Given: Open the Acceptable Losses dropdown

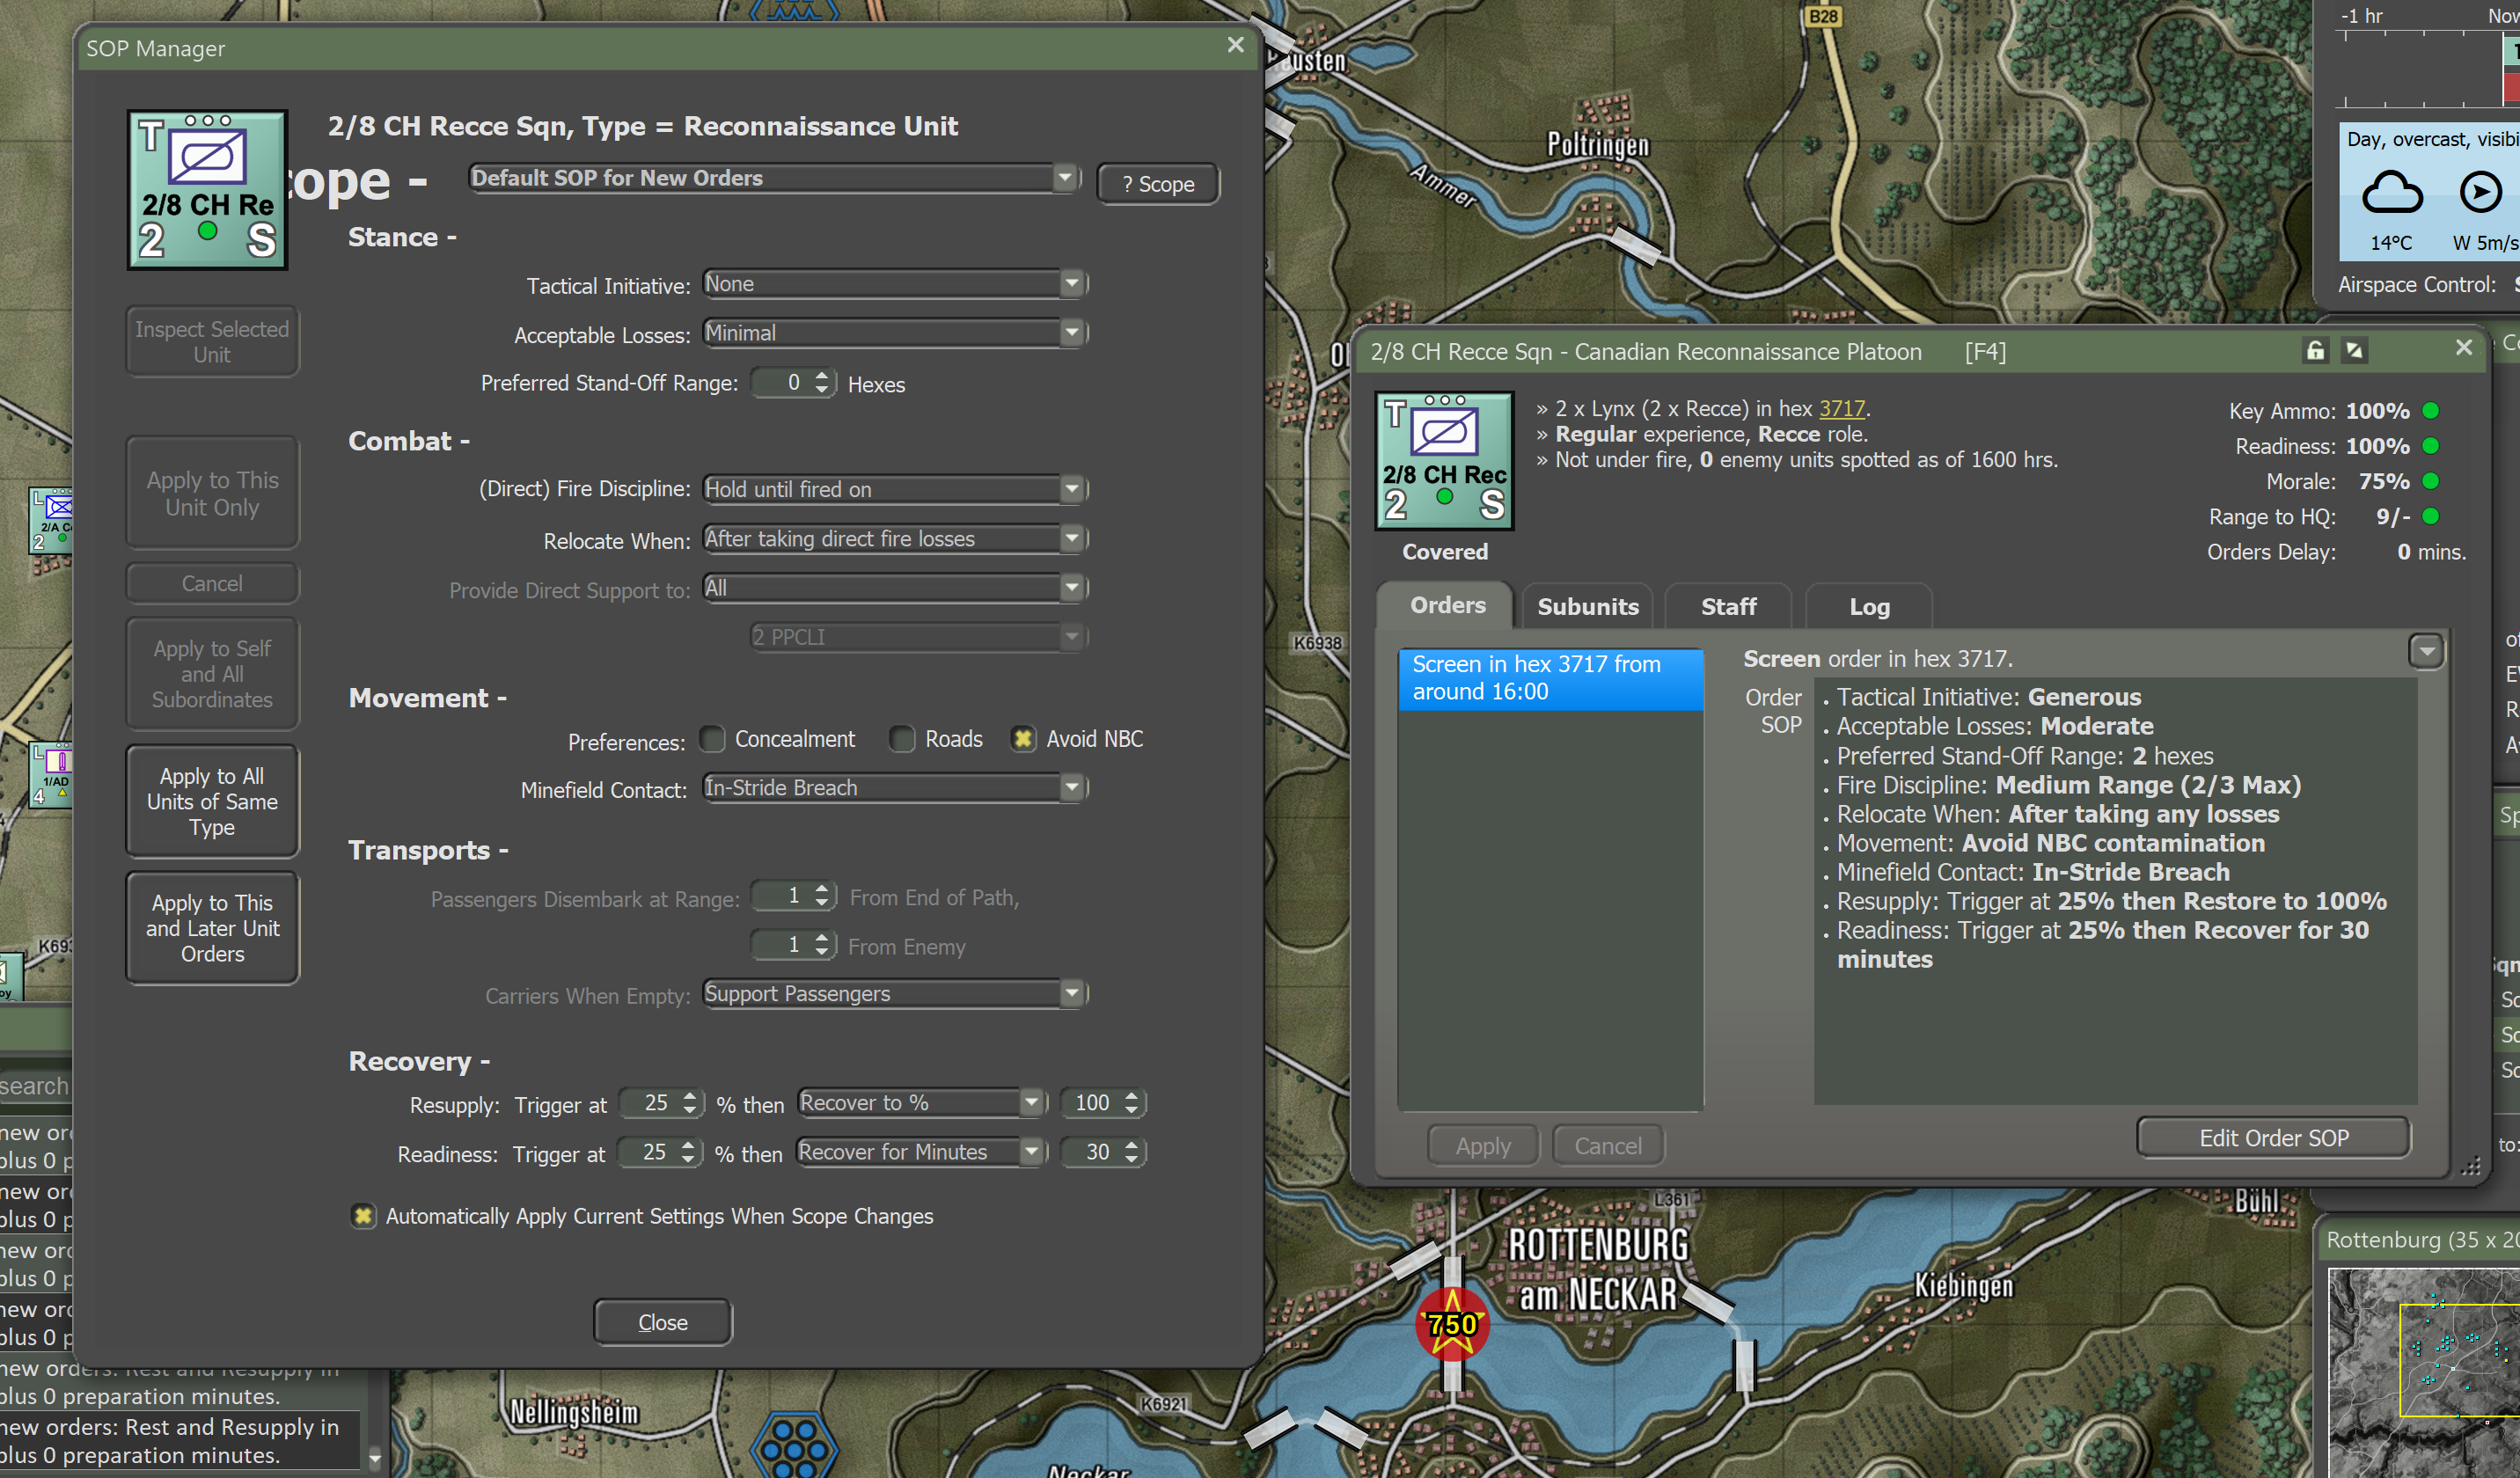Looking at the screenshot, I should 896,333.
